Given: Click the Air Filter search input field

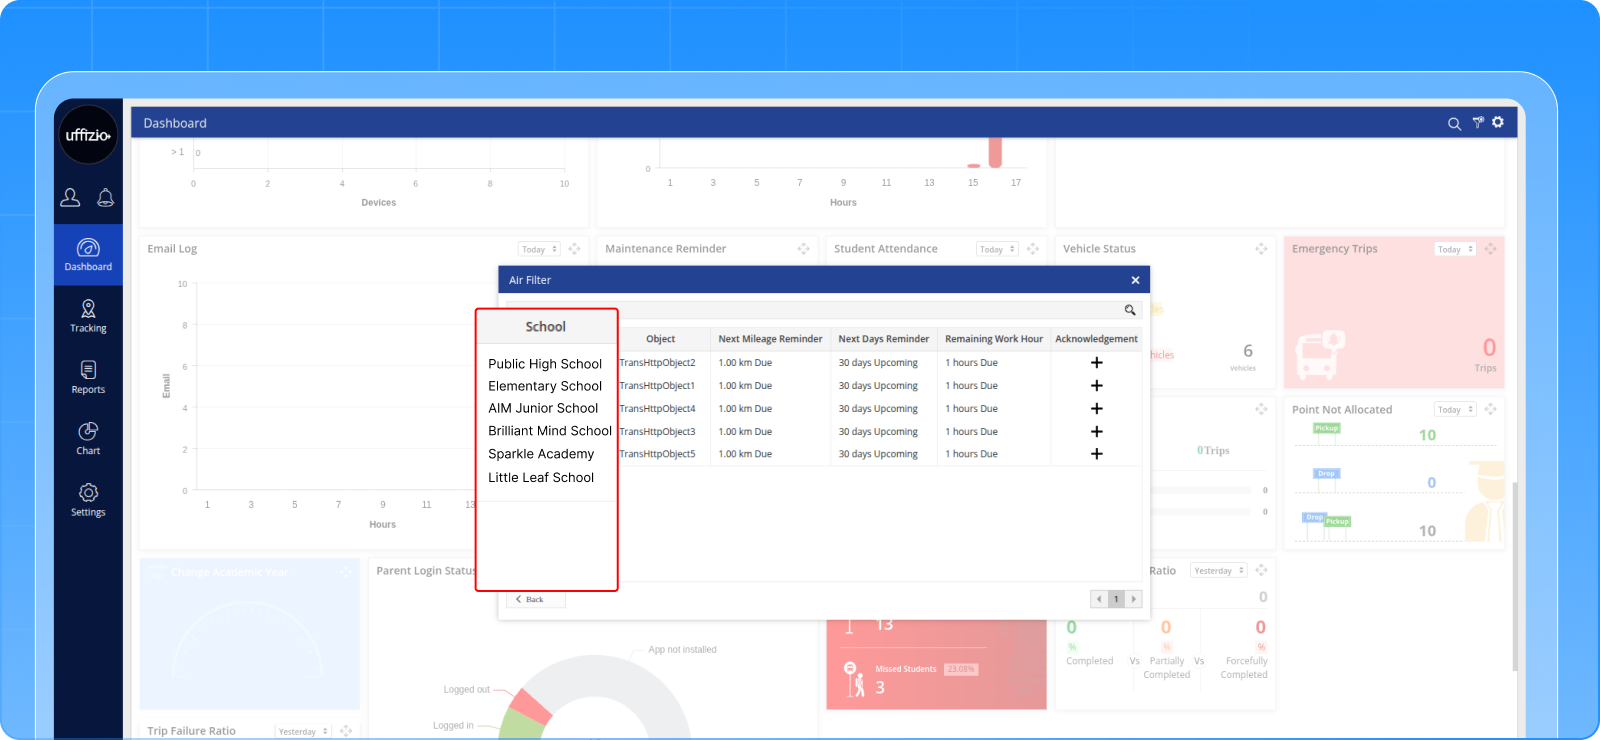Looking at the screenshot, I should point(815,310).
